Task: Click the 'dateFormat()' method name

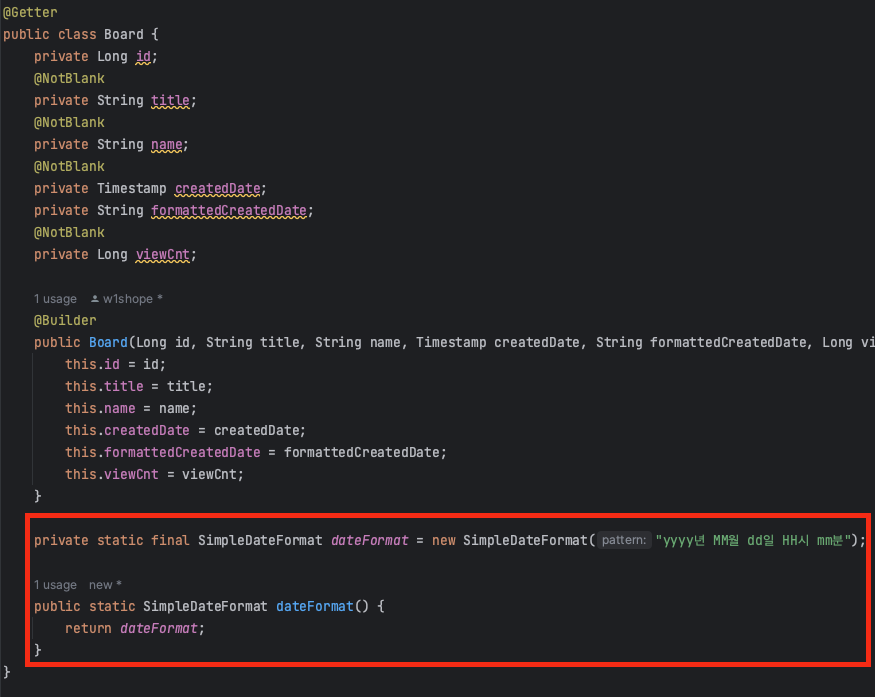Action: click(x=315, y=607)
